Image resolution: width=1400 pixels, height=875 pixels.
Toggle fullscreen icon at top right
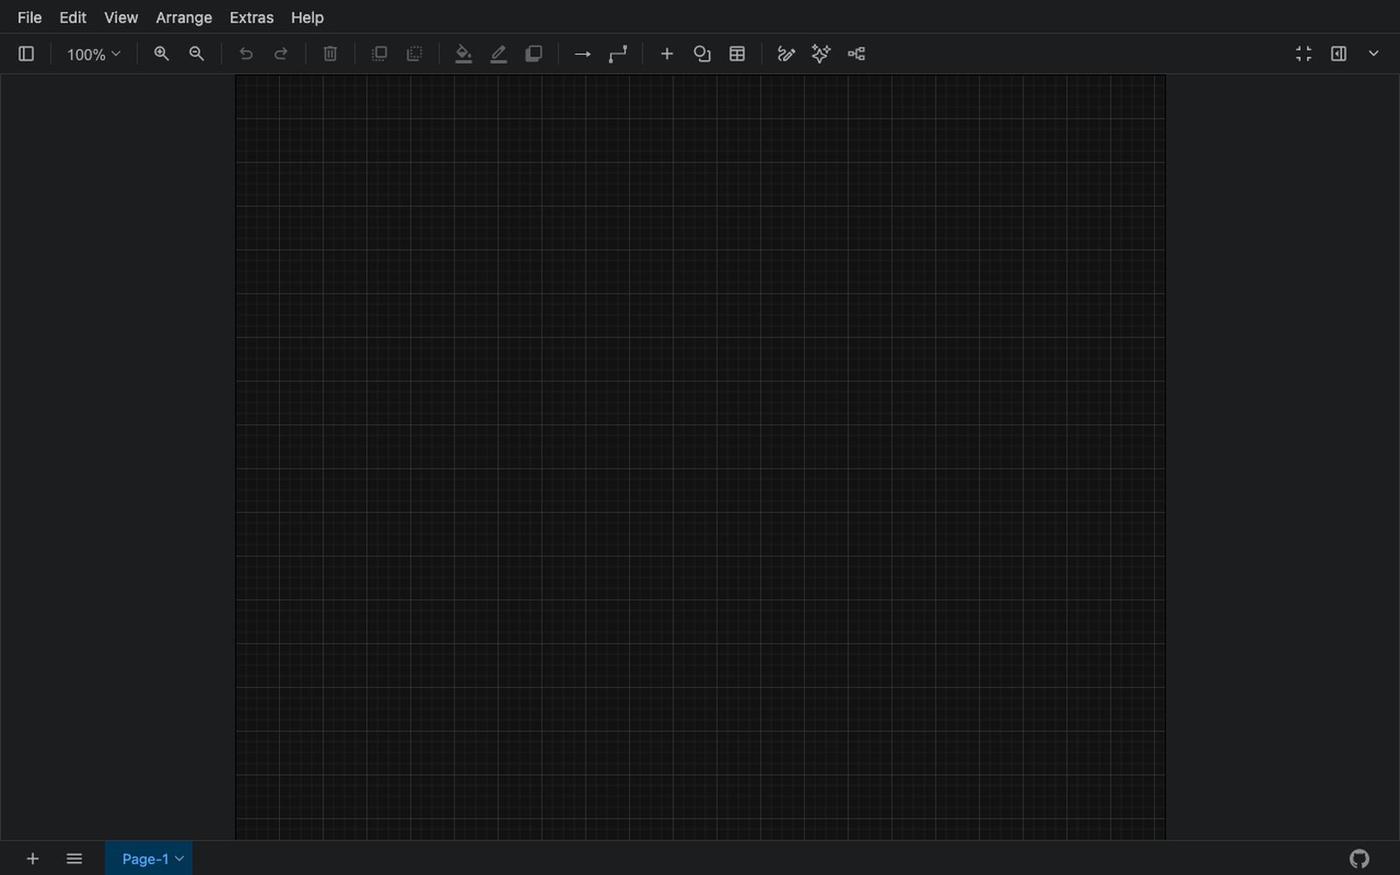click(1304, 54)
